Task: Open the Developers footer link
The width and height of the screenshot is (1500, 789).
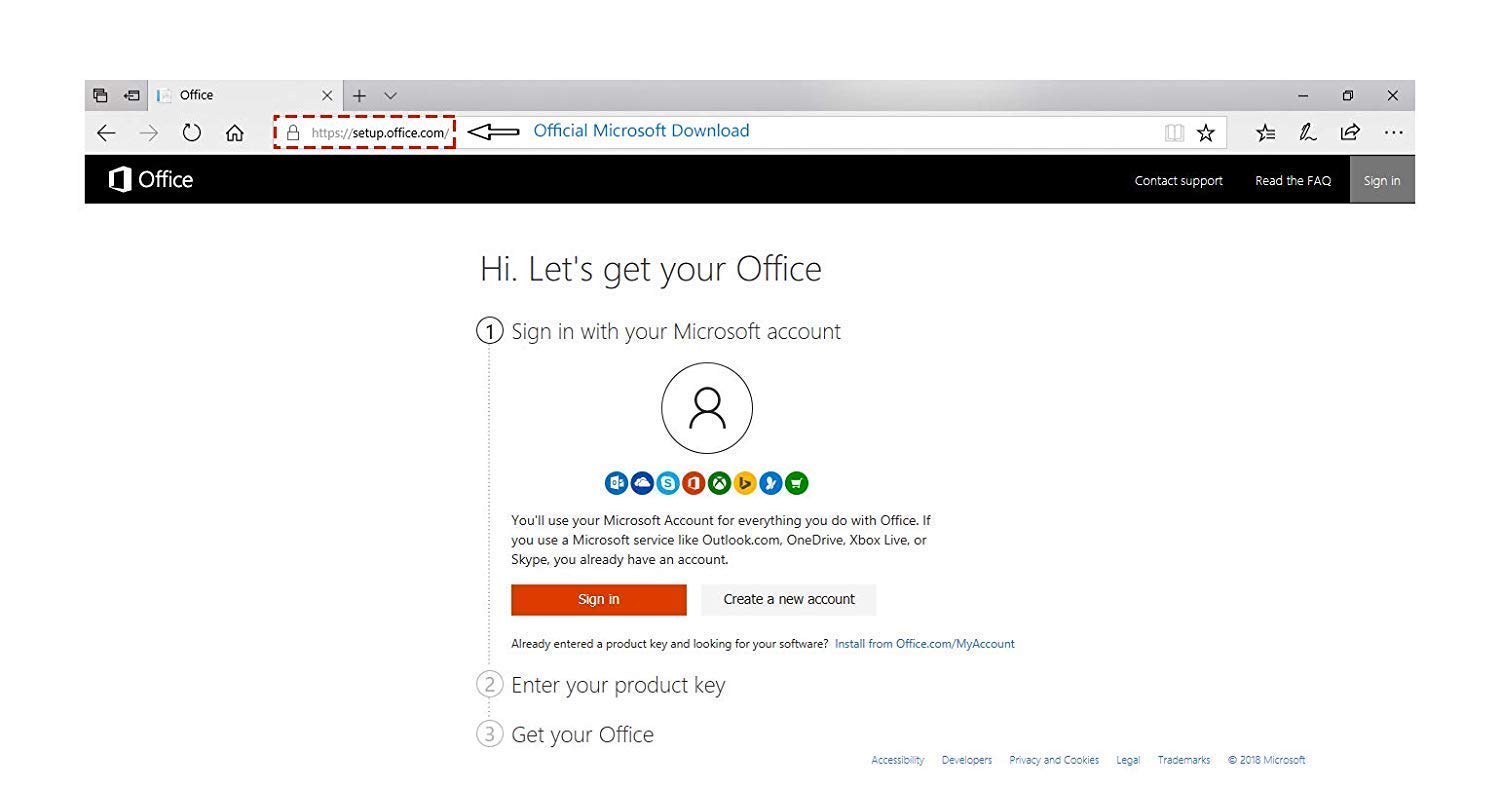Action: 967,760
